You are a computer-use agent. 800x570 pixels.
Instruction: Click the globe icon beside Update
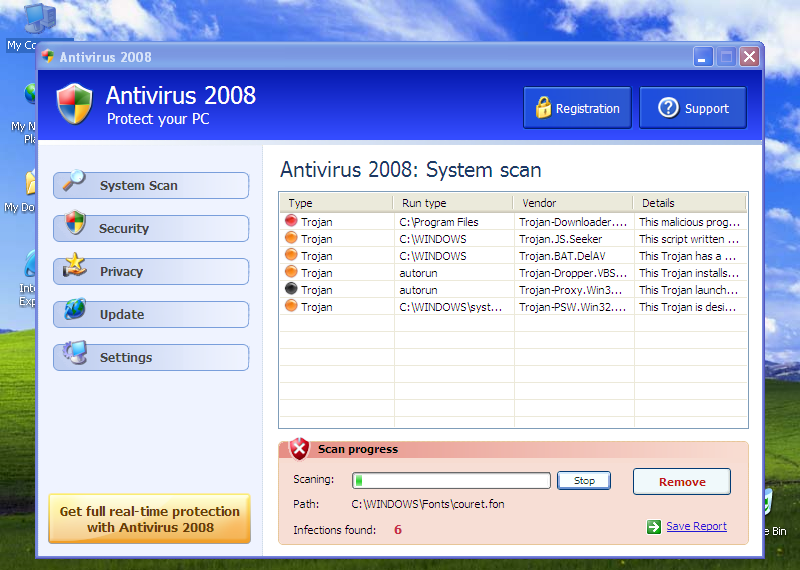pos(75,309)
